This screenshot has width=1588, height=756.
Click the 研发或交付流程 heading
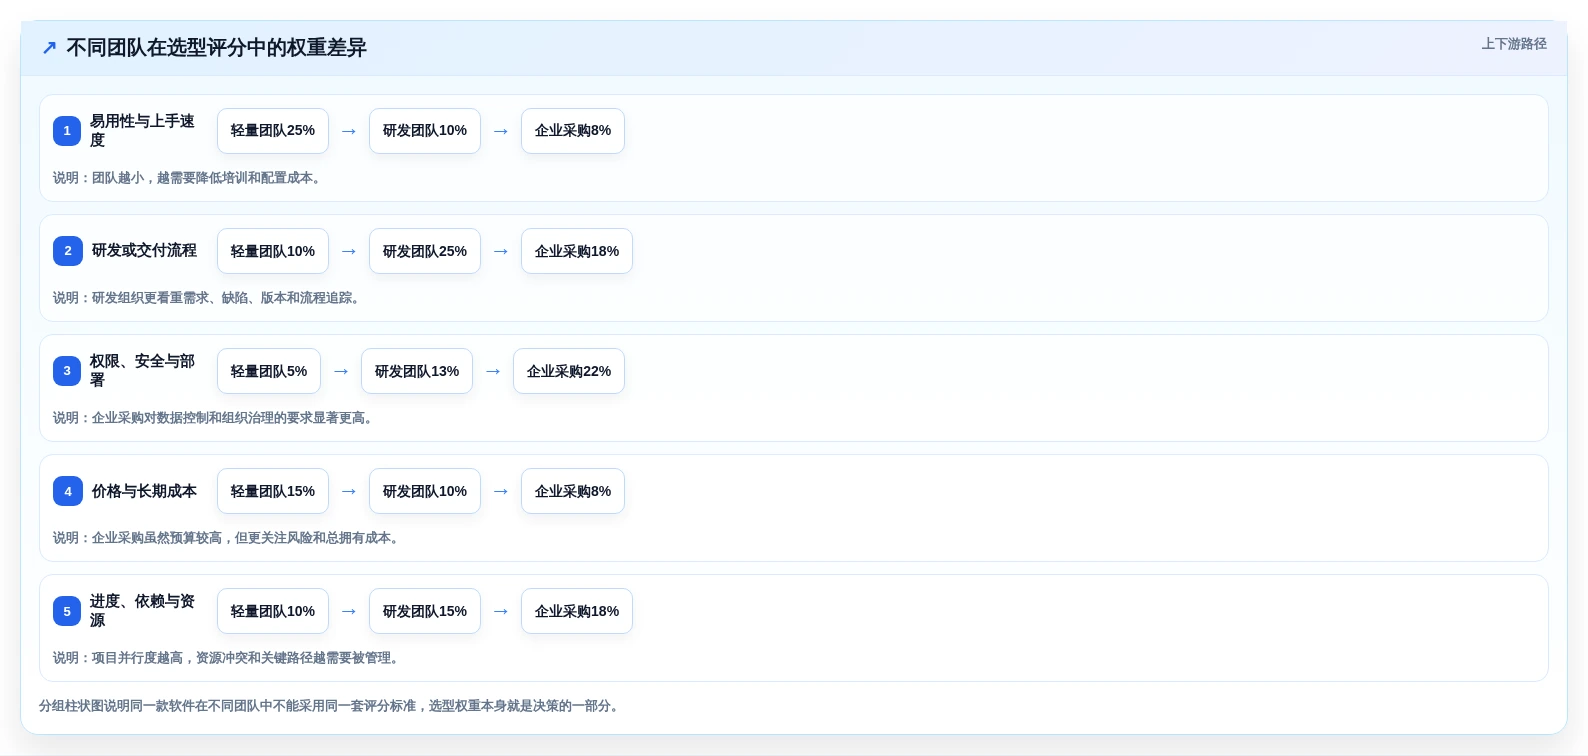[x=144, y=250]
